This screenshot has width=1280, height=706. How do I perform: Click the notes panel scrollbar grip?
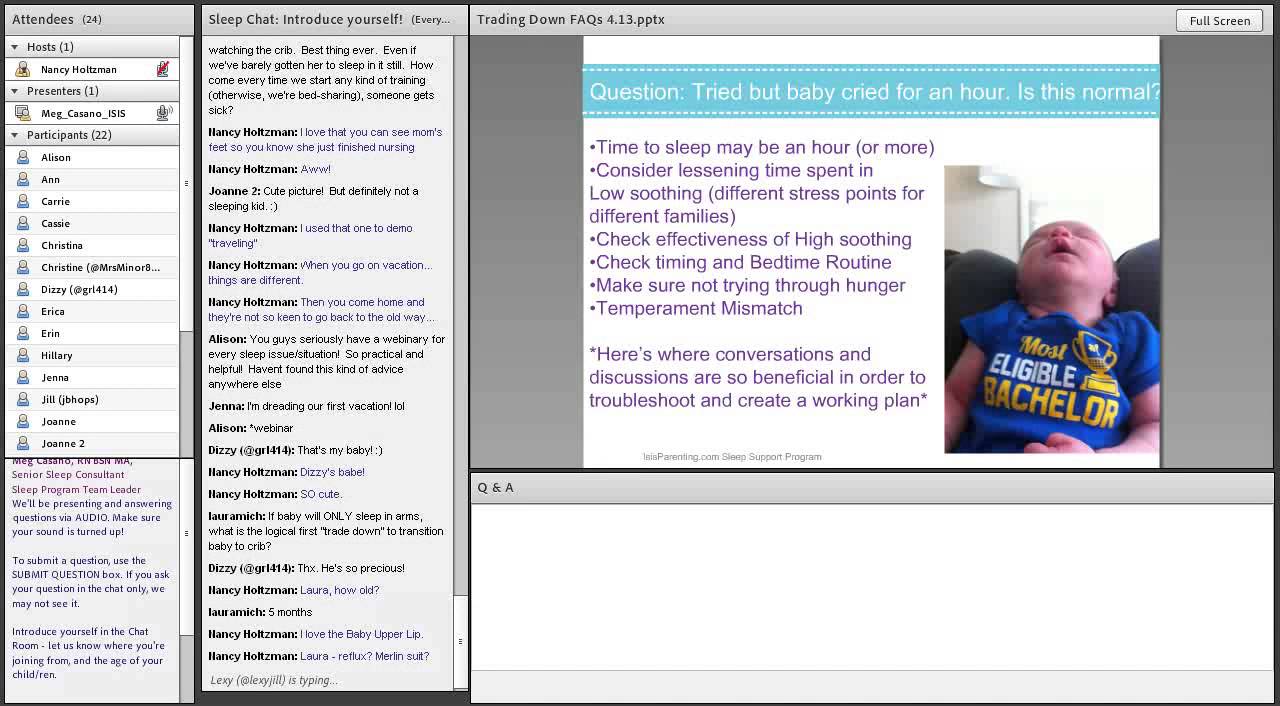point(186,533)
